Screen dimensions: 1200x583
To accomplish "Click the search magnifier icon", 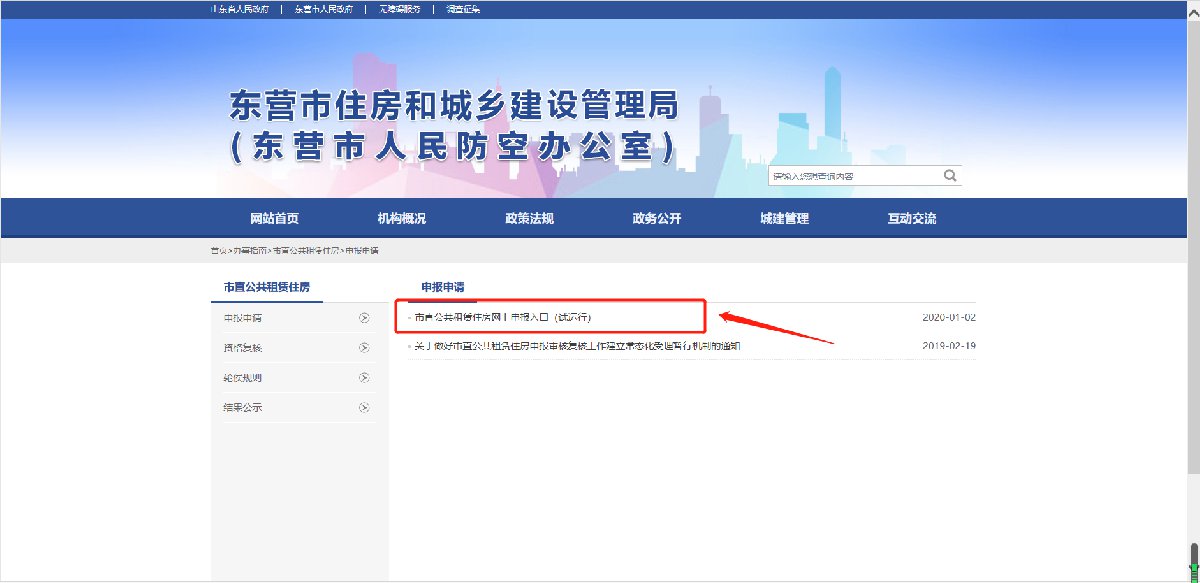I will (949, 176).
